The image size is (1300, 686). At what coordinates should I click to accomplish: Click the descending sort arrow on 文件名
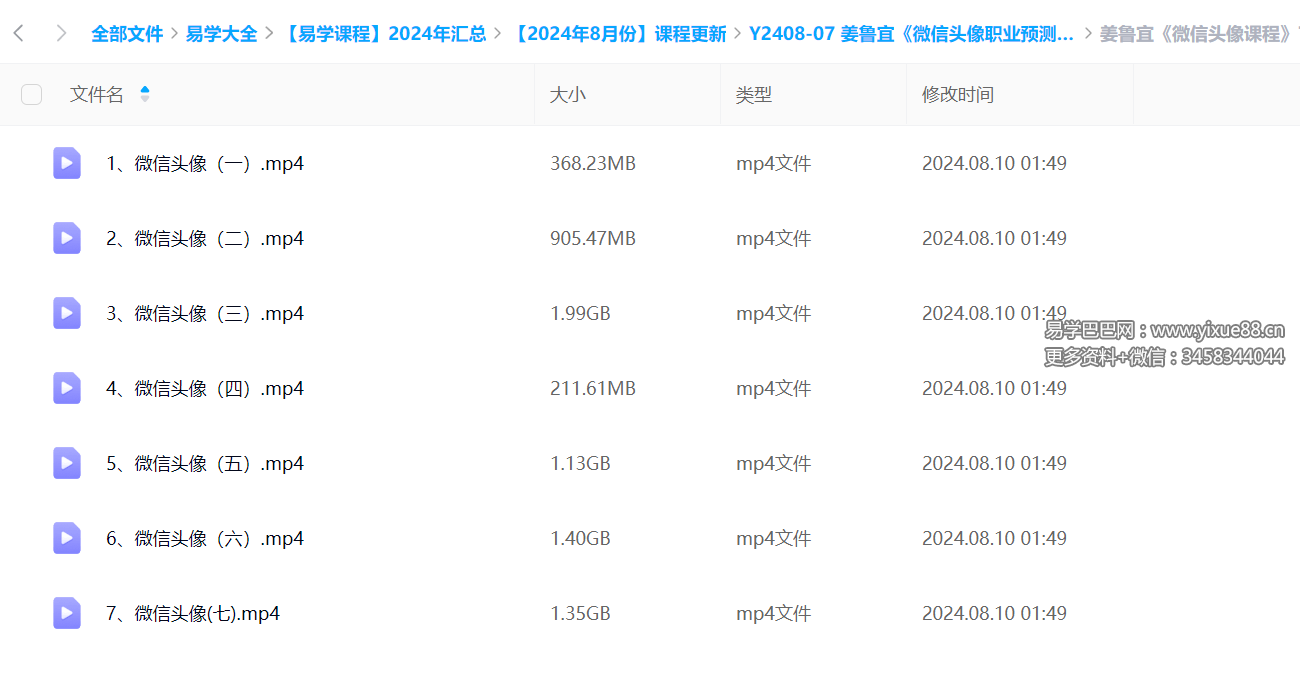point(144,100)
